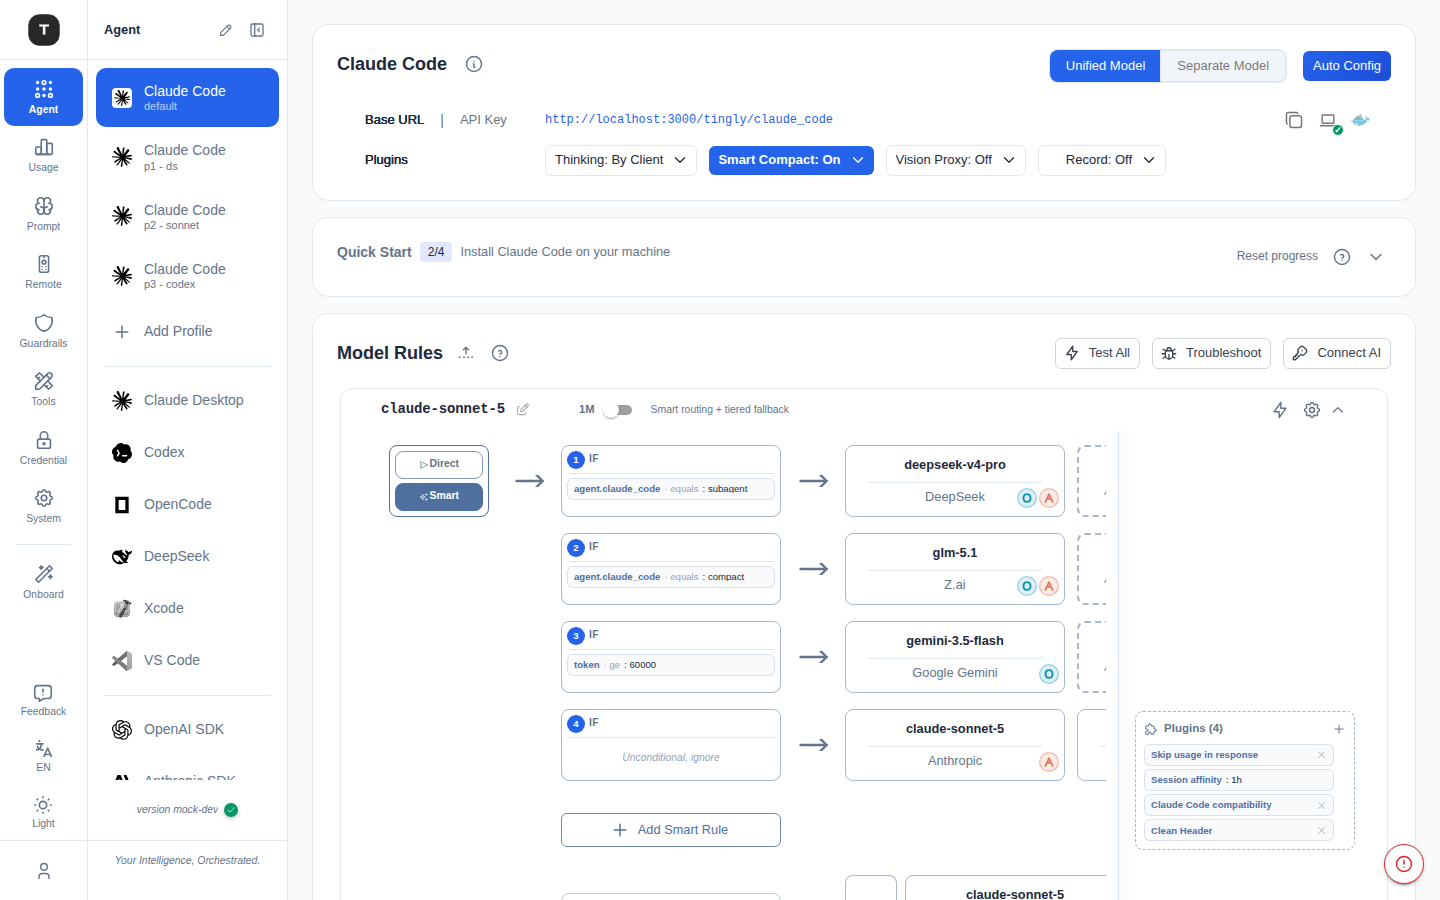Click the Auto Config button
Image resolution: width=1440 pixels, height=900 pixels.
1346,66
